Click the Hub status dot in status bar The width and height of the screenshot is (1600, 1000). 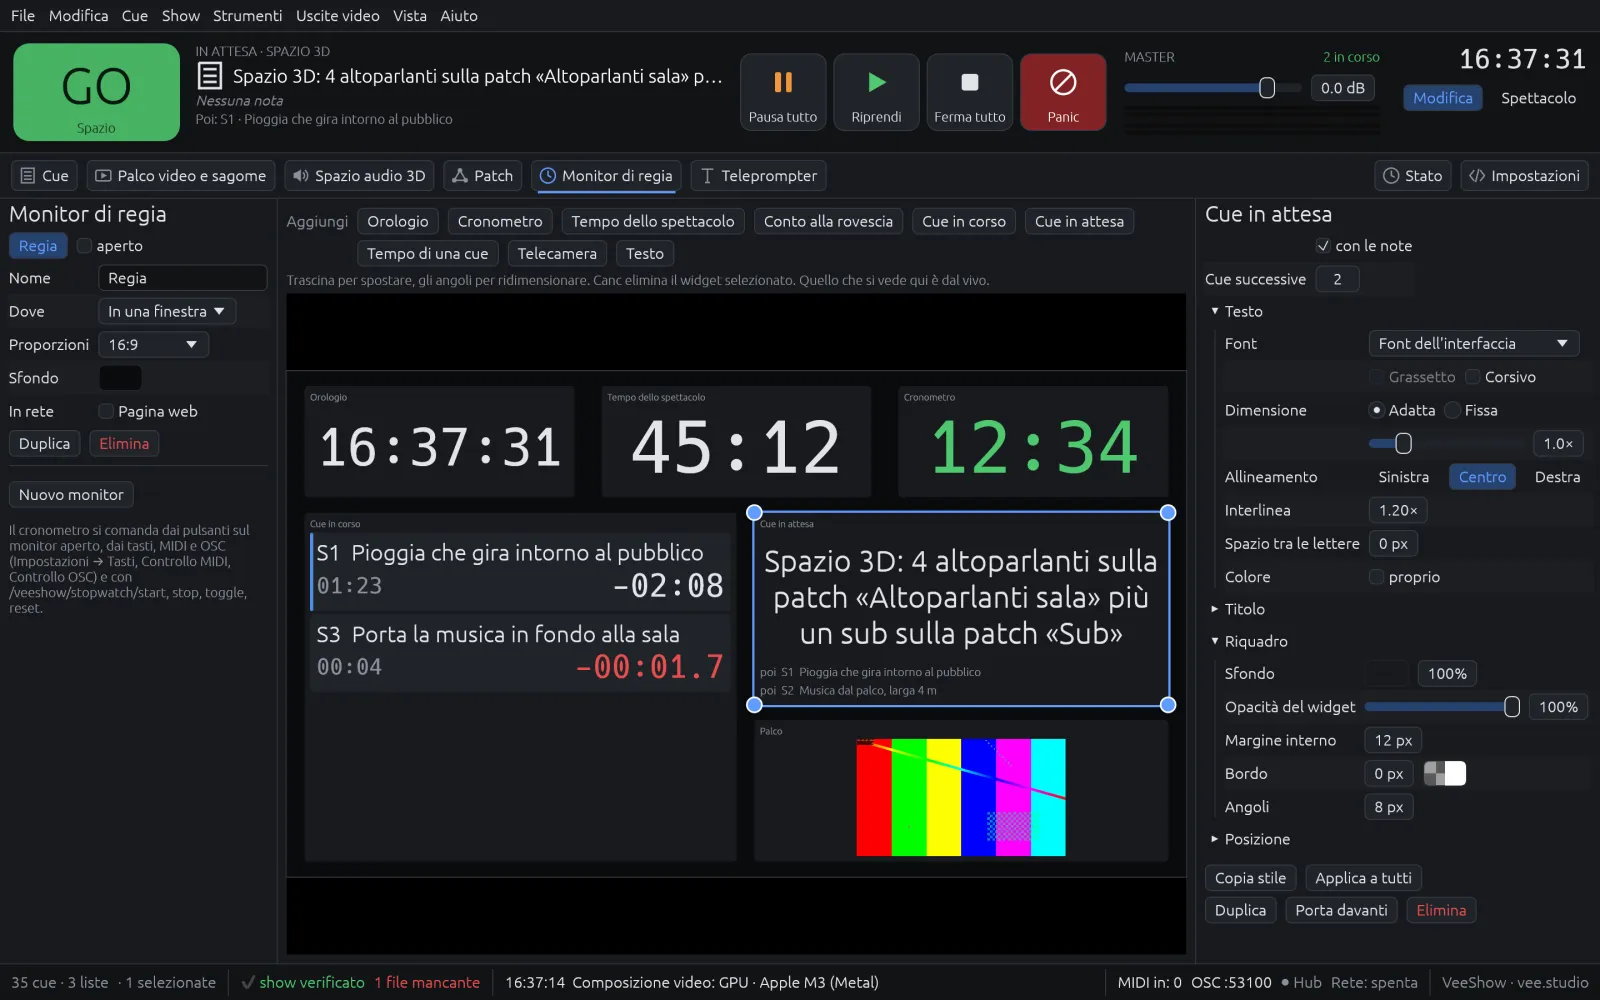tap(1285, 983)
